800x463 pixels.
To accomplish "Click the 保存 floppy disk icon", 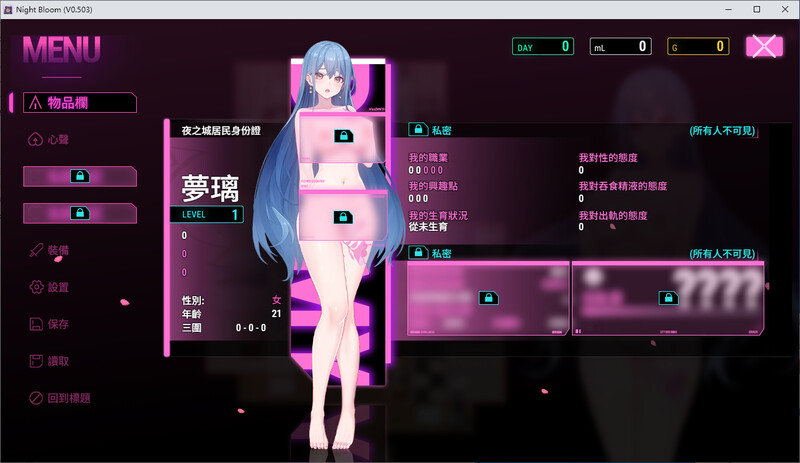I will [x=36, y=324].
